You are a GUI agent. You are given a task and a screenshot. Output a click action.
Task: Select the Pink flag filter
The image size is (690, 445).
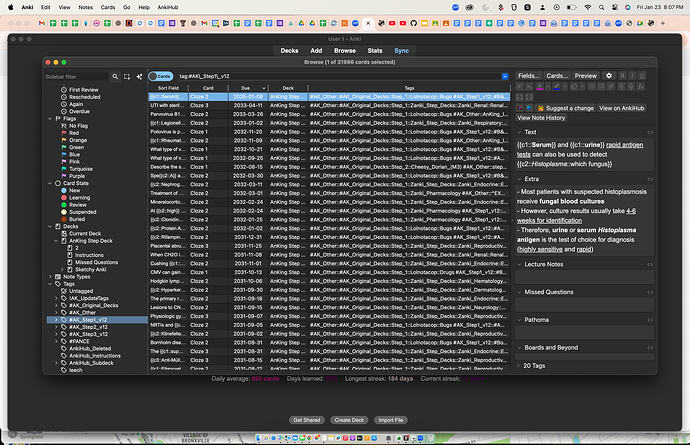click(74, 162)
